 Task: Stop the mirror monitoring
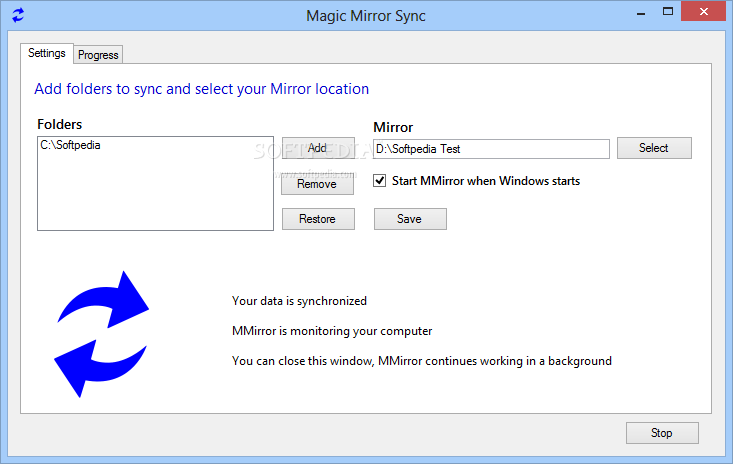point(662,433)
